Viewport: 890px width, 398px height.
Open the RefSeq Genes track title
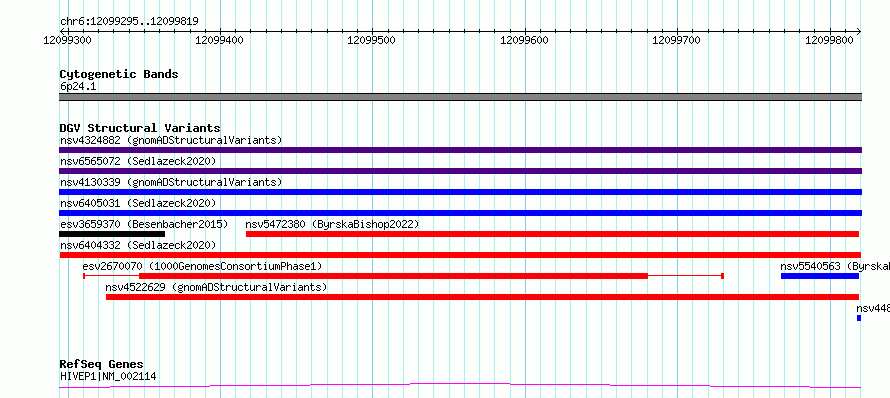point(102,365)
